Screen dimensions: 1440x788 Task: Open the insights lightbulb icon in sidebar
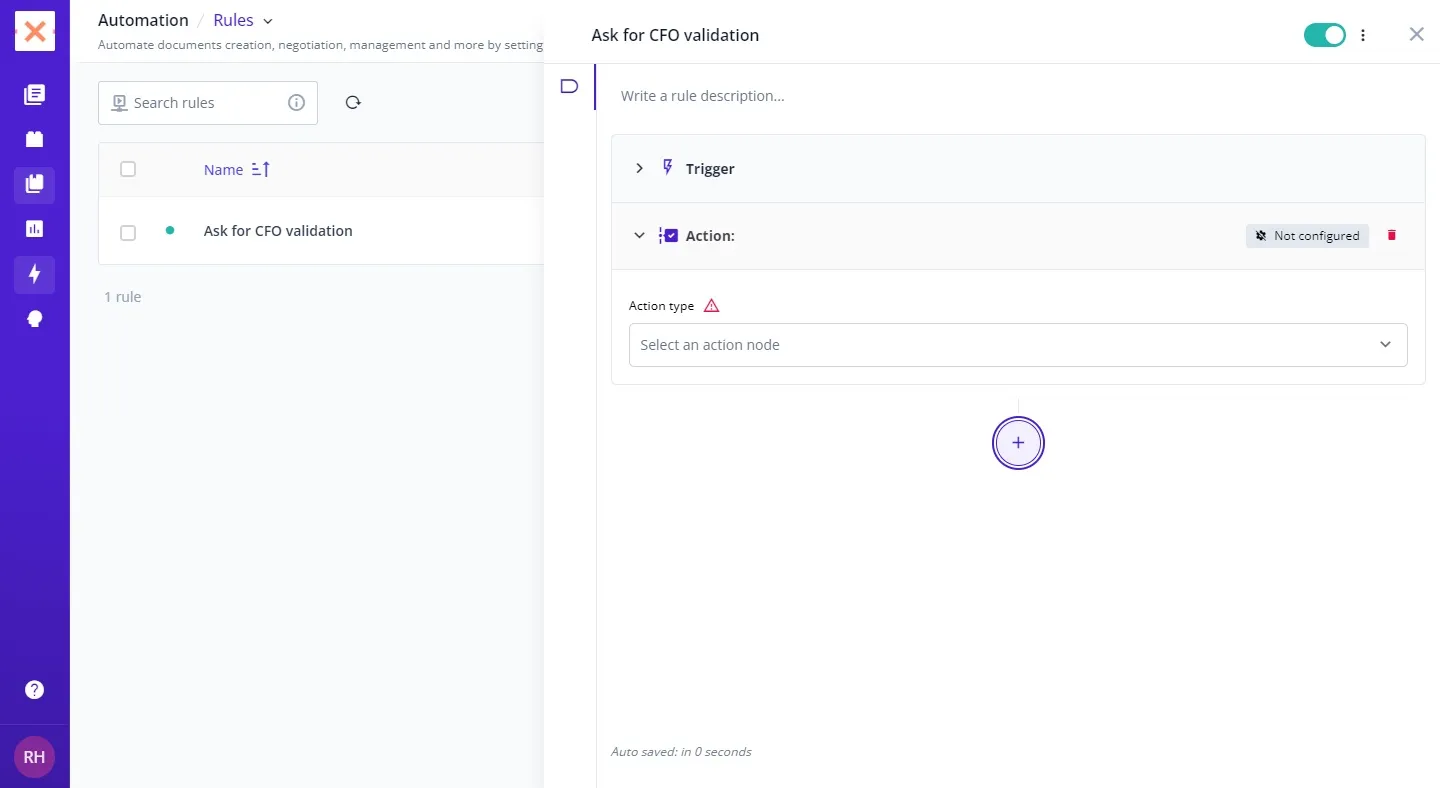click(34, 319)
